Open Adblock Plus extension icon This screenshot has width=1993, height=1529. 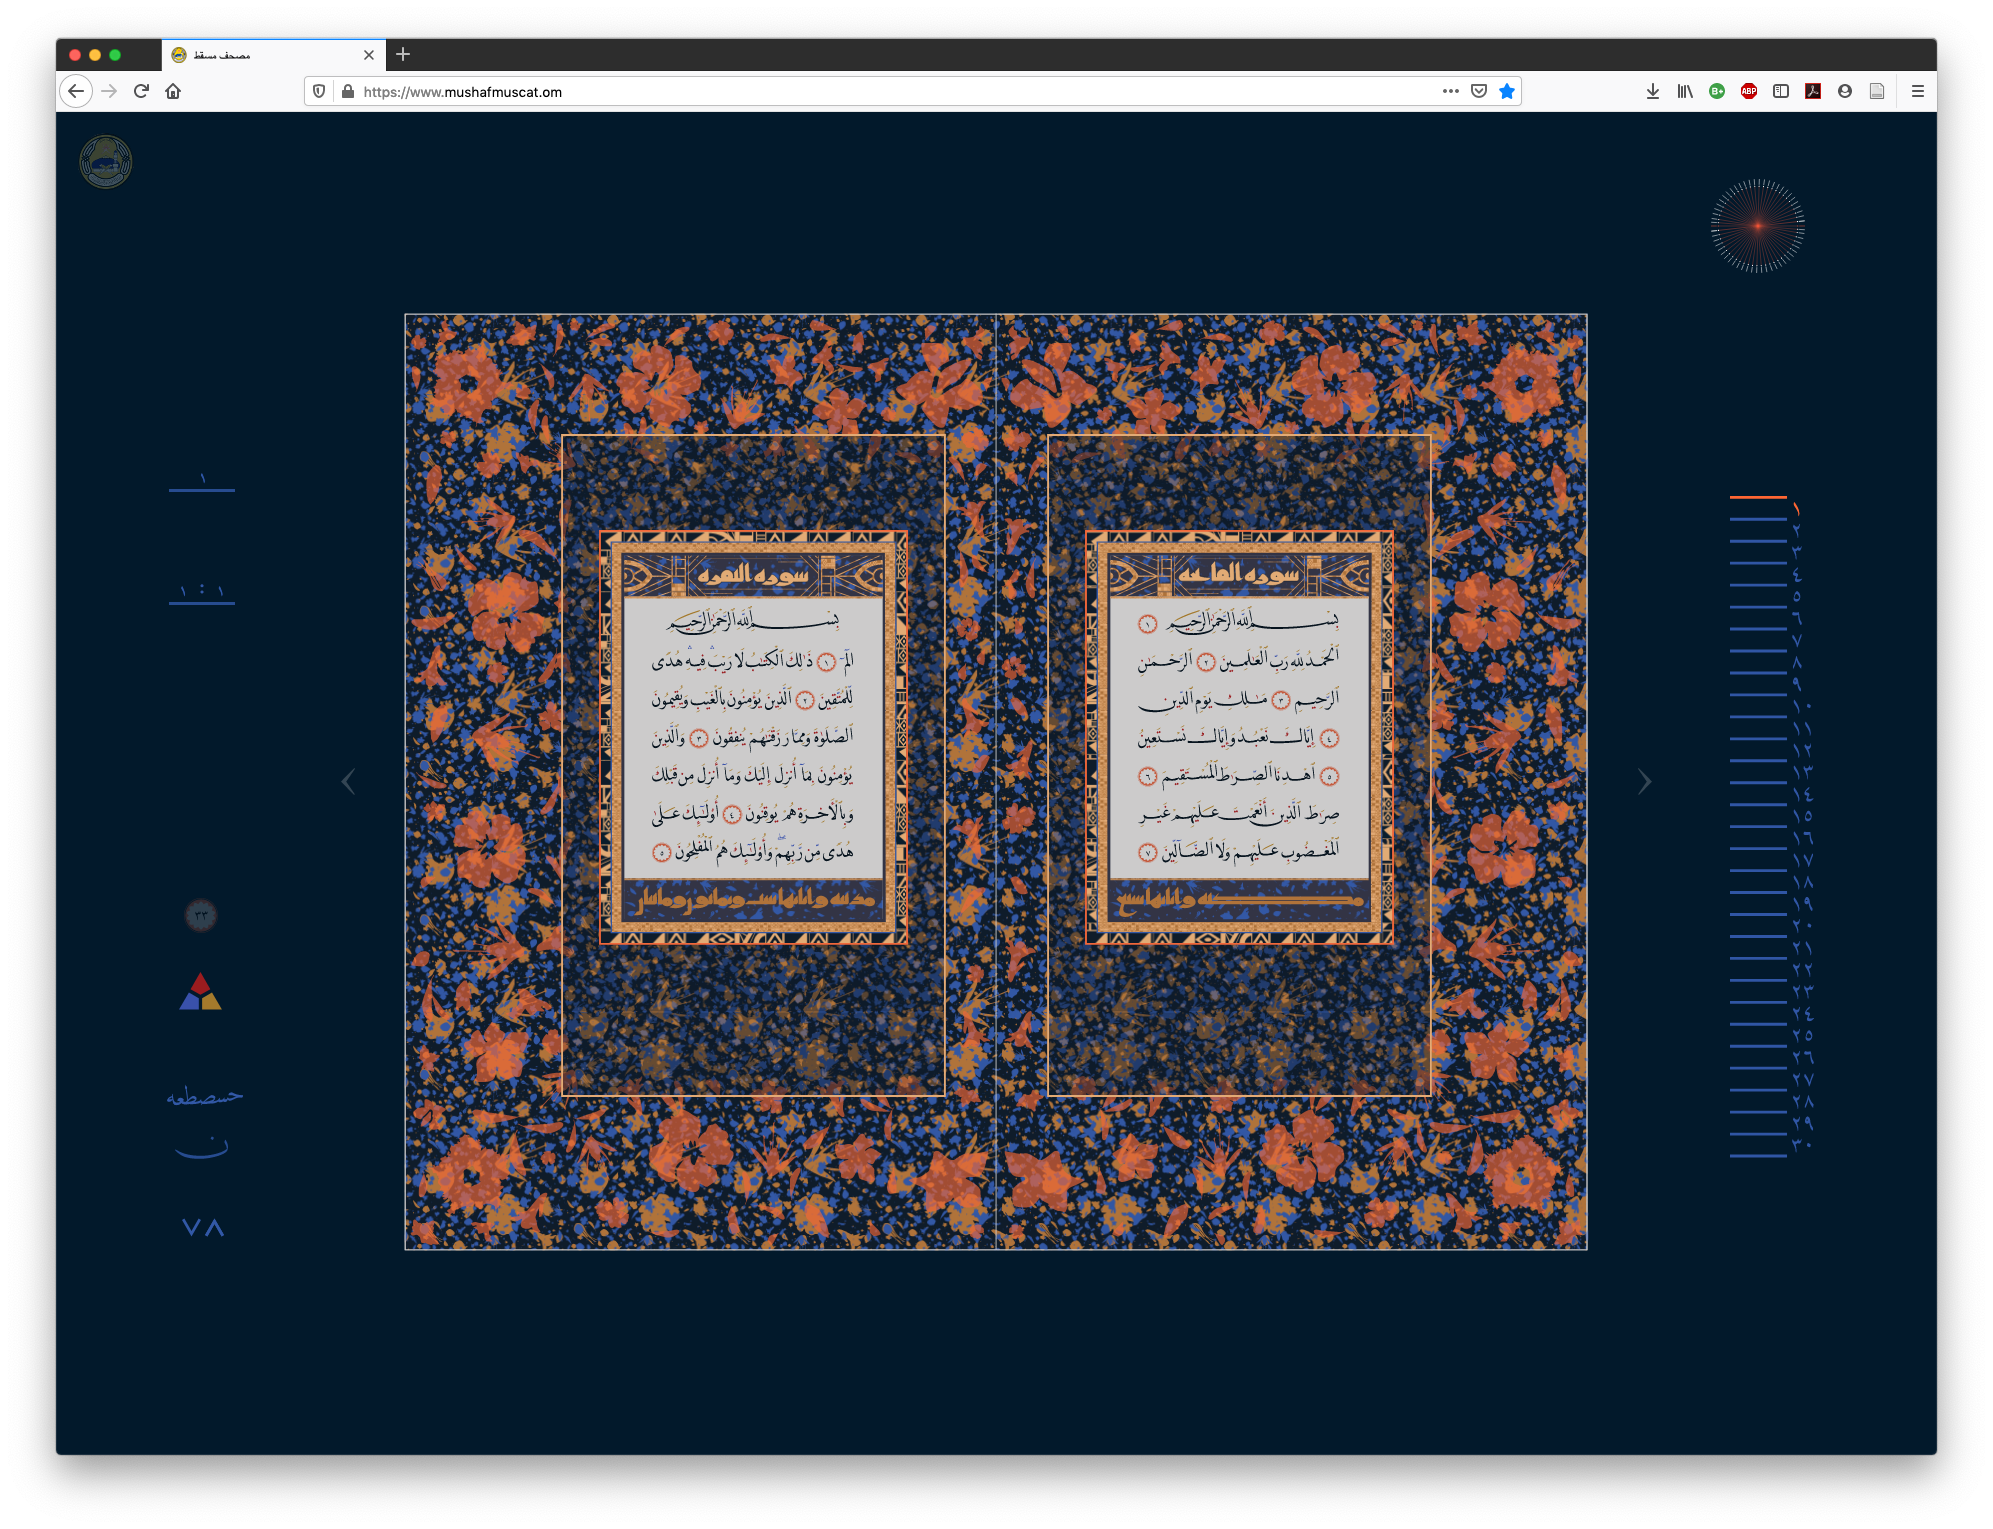(x=1748, y=91)
